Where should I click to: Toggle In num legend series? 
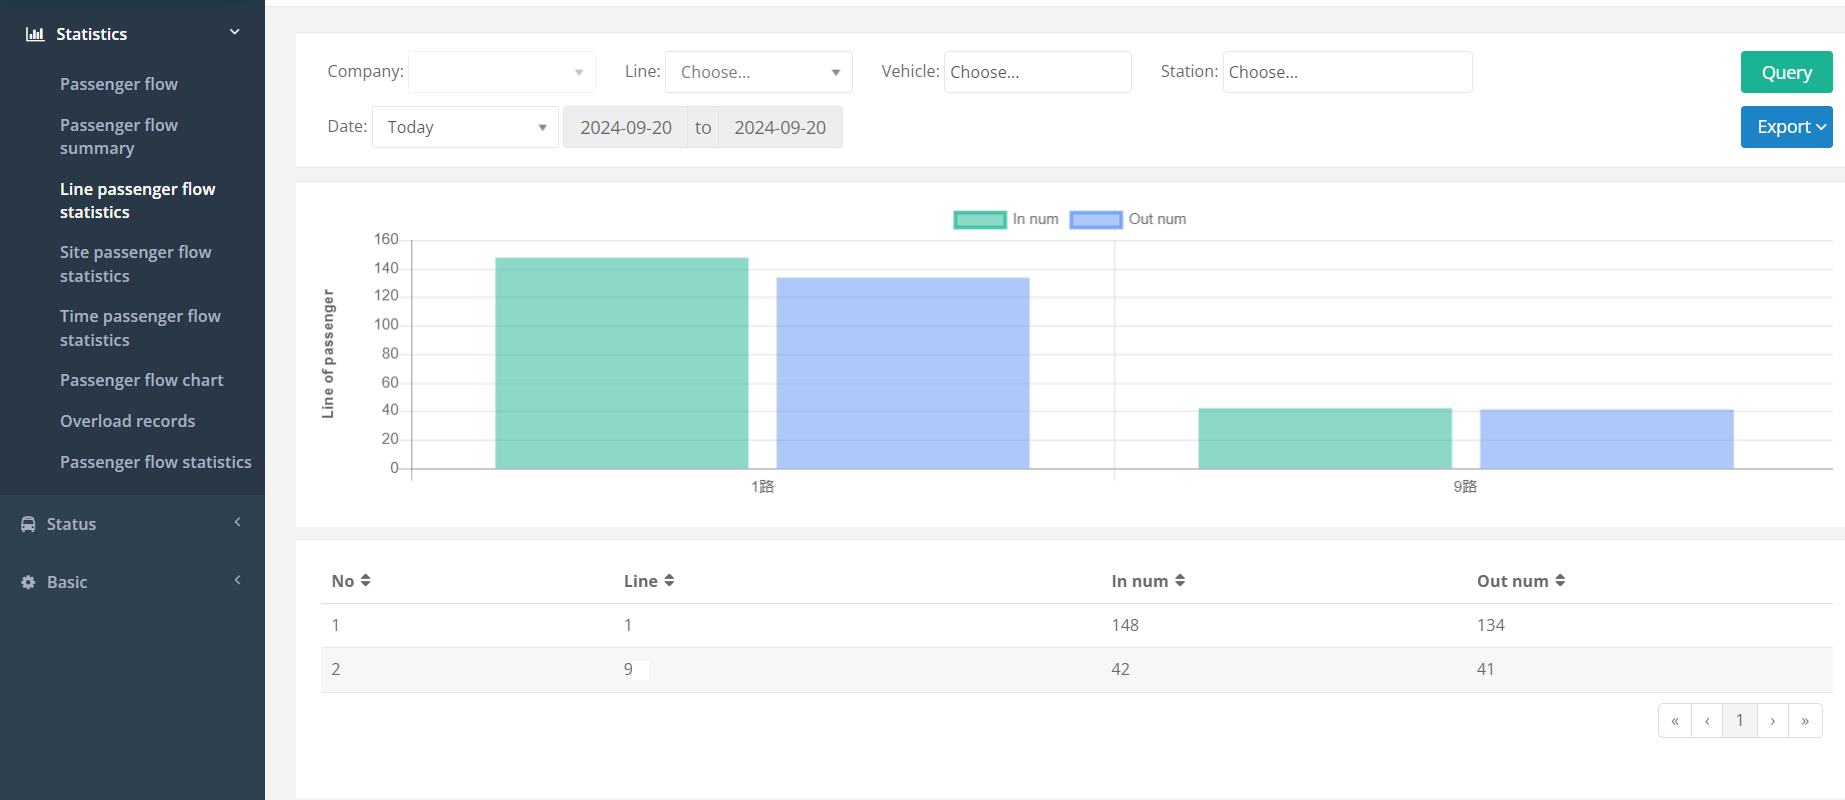point(1006,219)
